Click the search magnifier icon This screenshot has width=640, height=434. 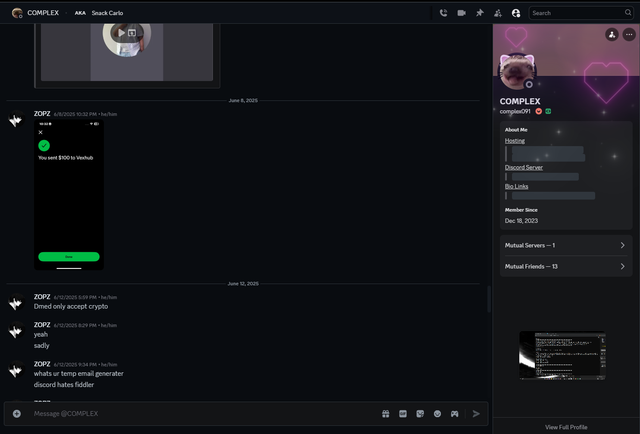628,13
